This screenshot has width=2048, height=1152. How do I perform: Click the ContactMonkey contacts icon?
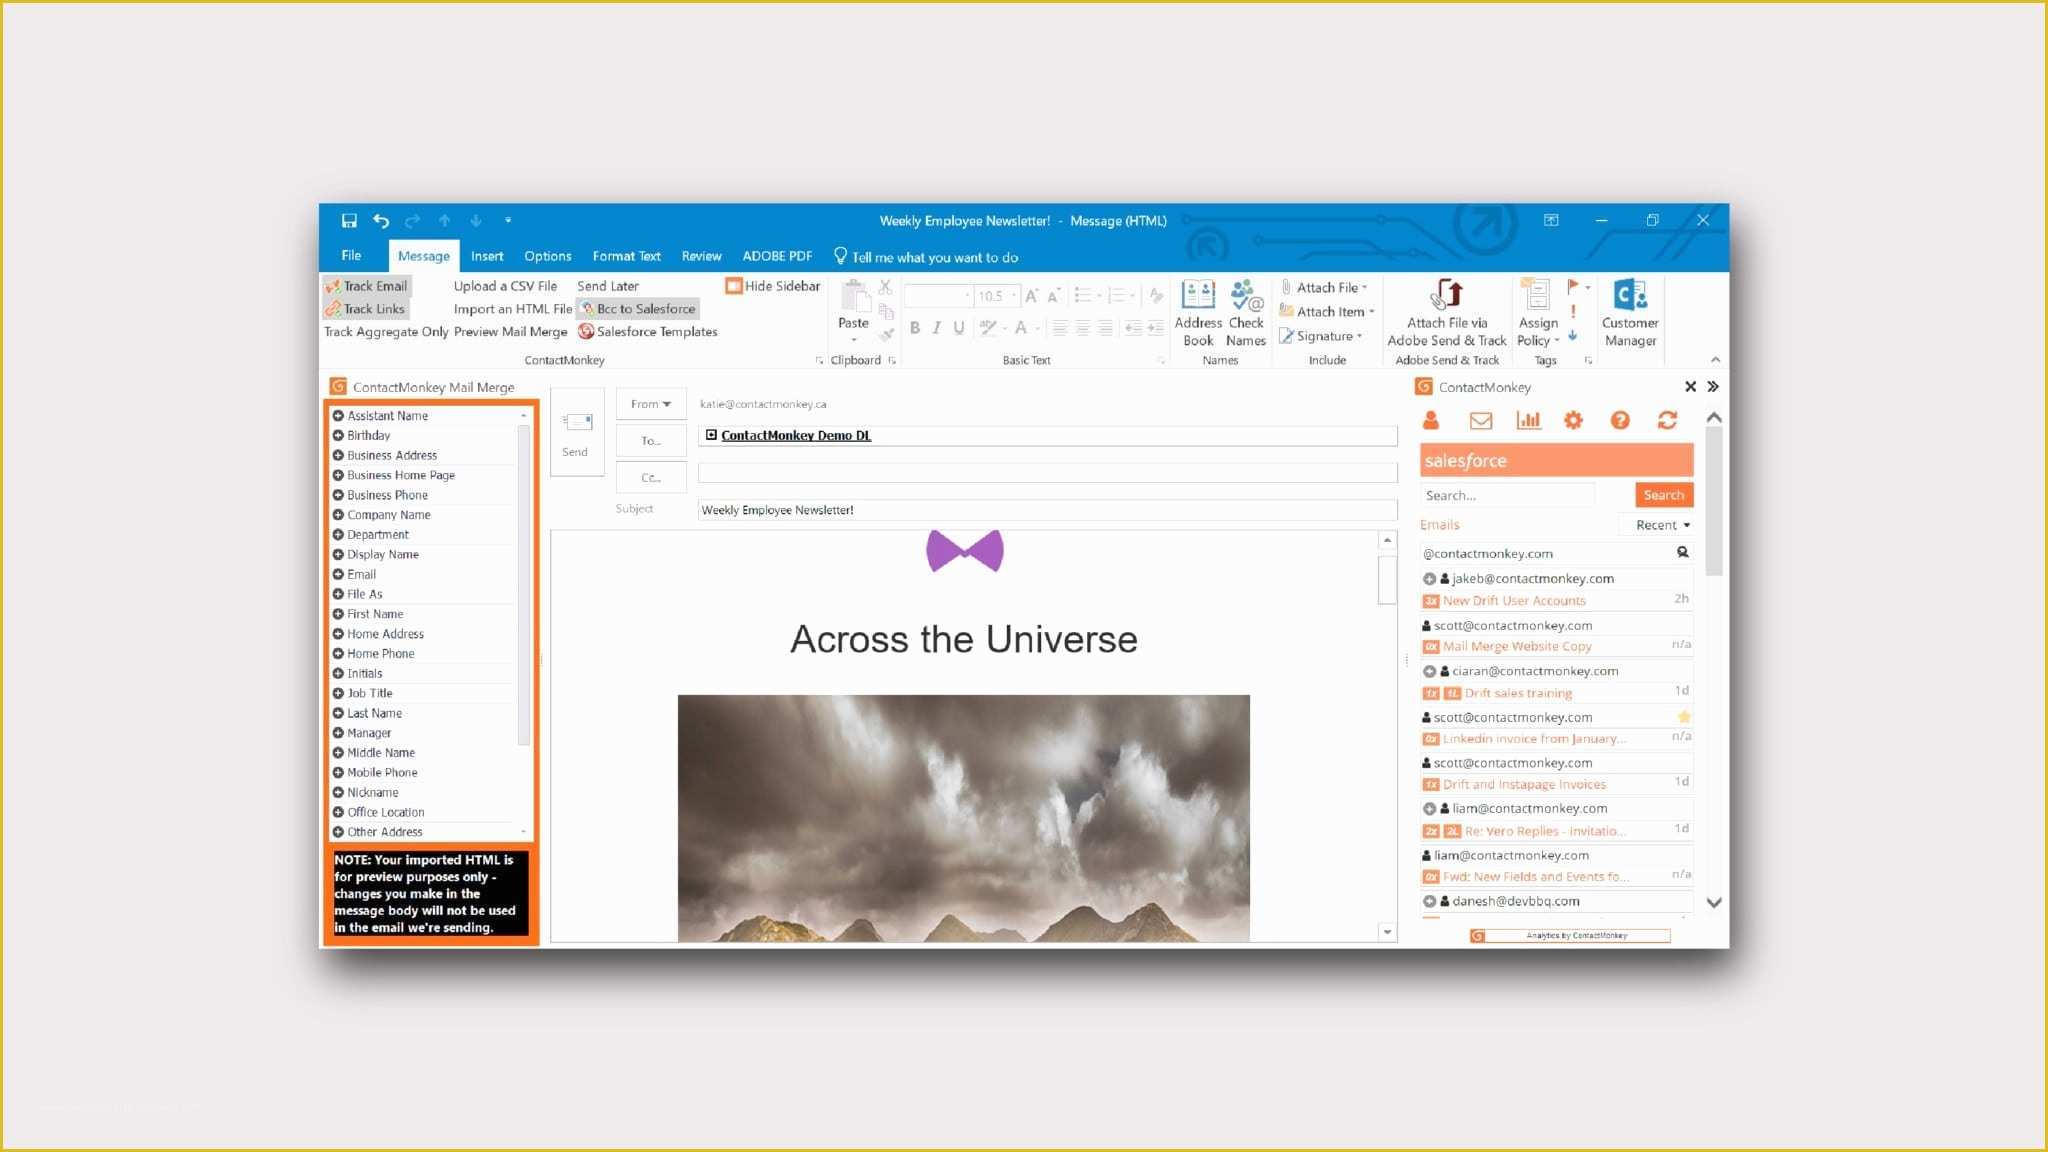[1432, 419]
